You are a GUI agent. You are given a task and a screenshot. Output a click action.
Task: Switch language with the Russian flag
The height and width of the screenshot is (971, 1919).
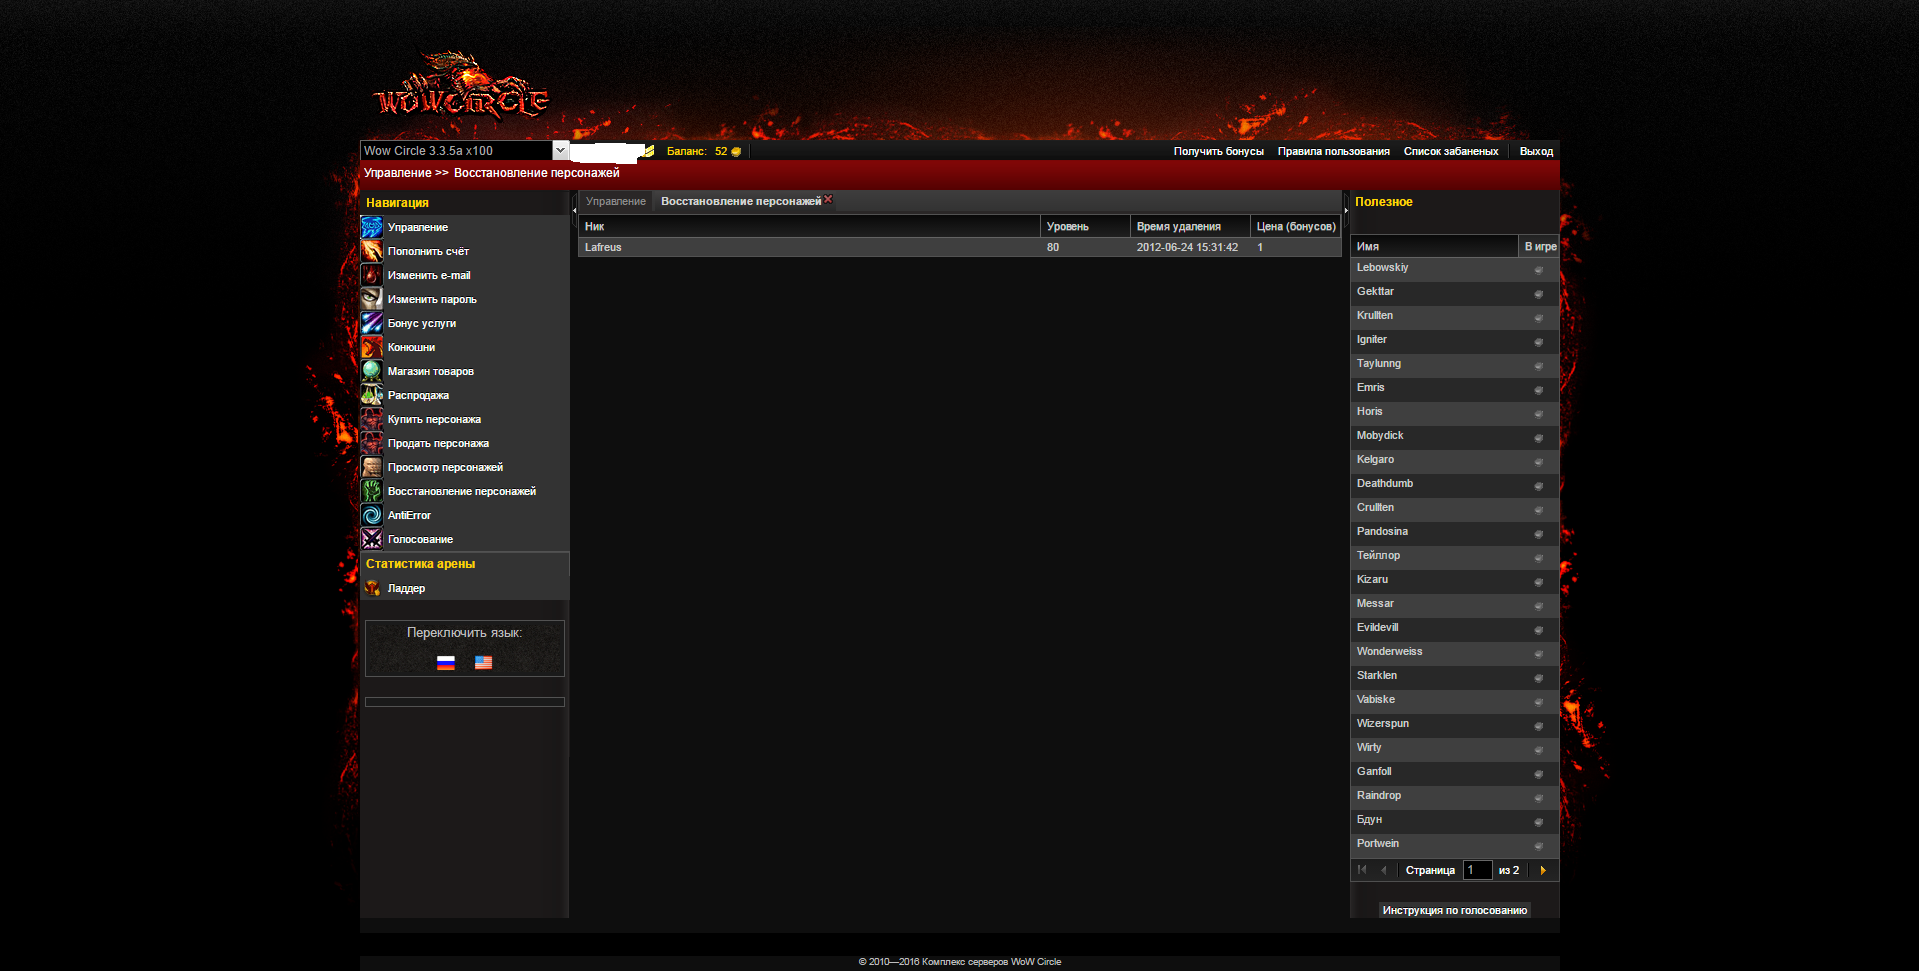446,662
